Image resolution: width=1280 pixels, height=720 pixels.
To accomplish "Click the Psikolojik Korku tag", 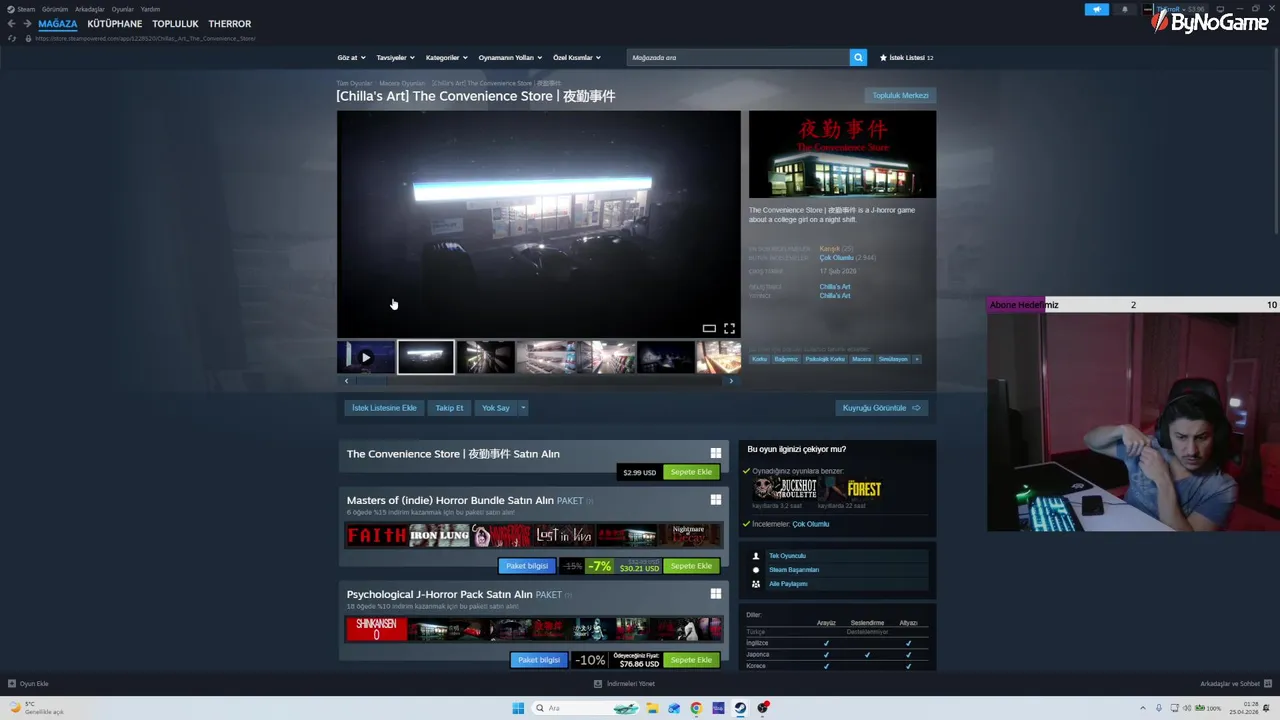I will 825,359.
